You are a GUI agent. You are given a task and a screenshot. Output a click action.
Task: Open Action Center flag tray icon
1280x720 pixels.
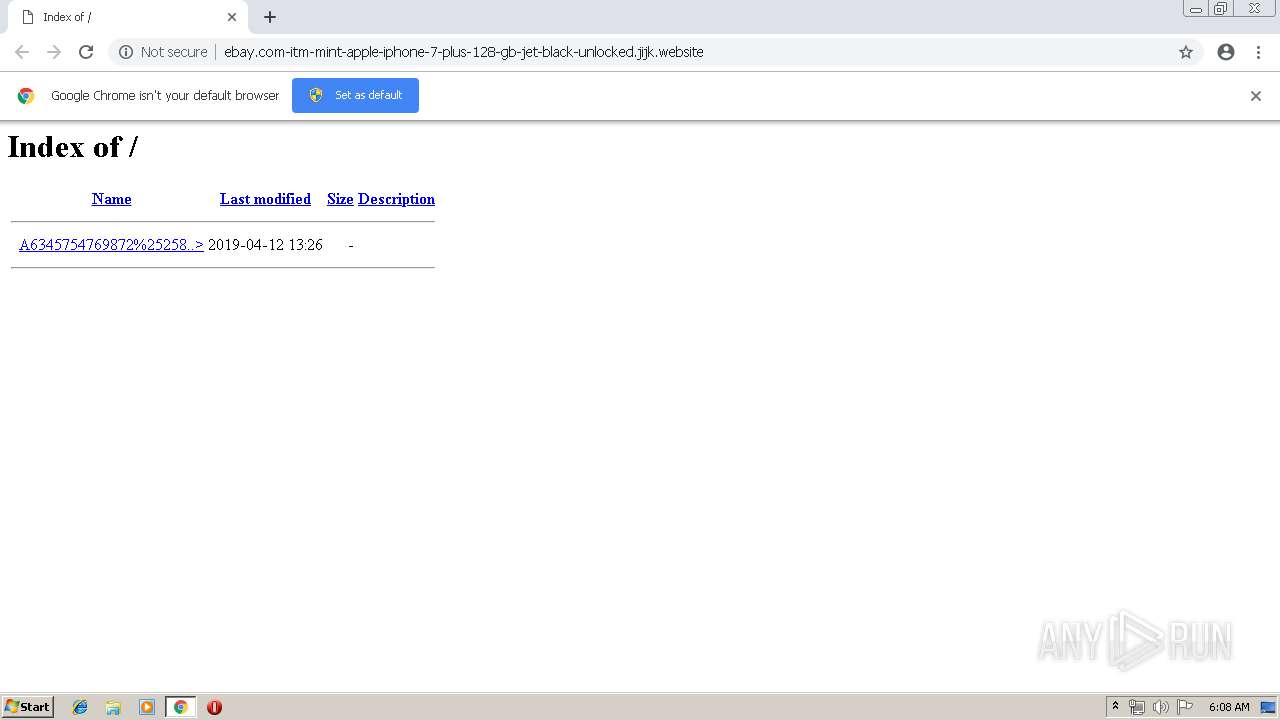point(1185,707)
